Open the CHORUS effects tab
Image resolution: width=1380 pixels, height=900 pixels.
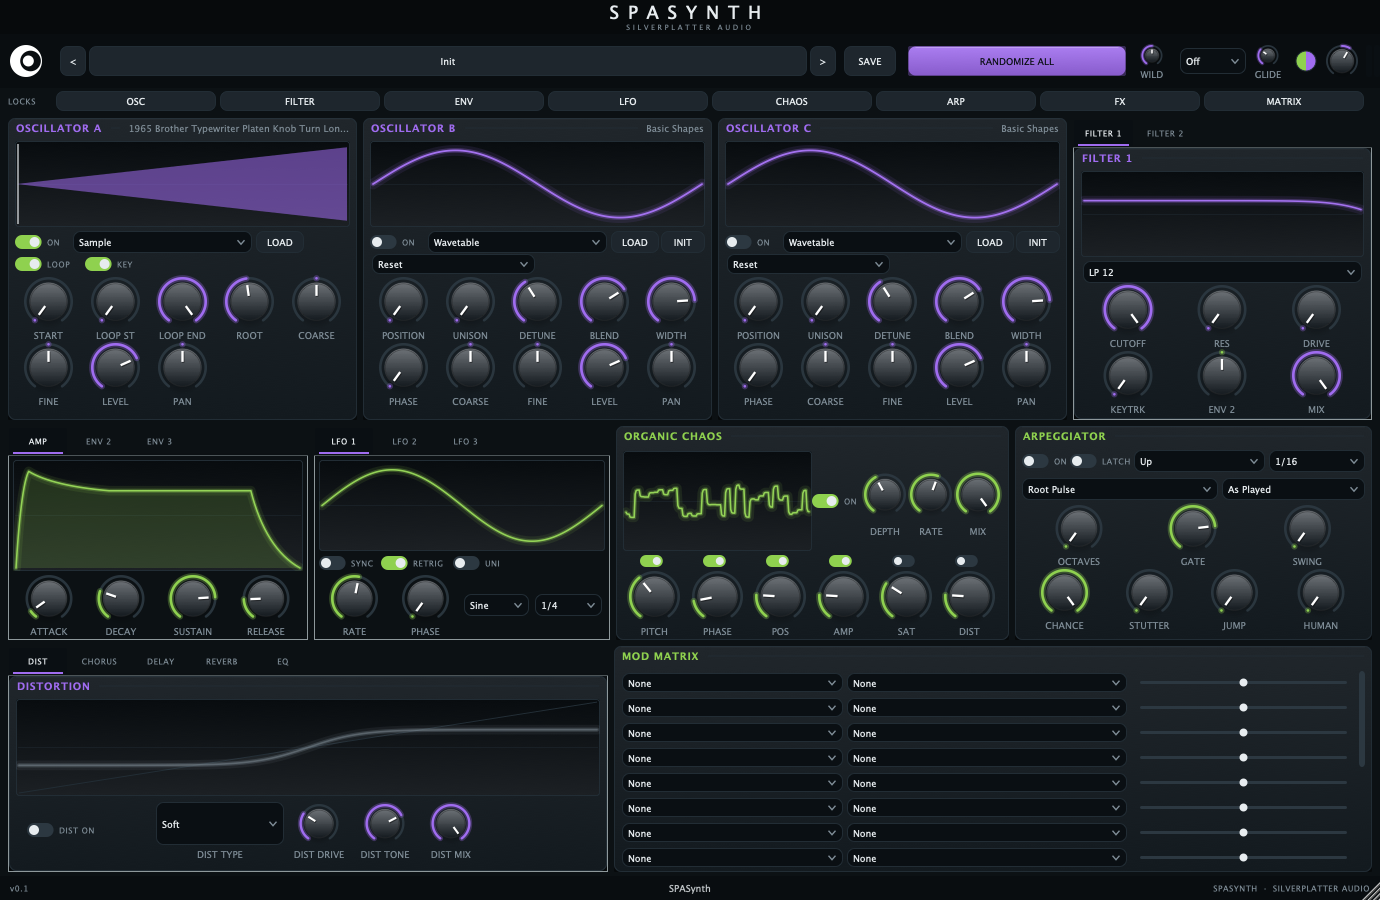(99, 661)
